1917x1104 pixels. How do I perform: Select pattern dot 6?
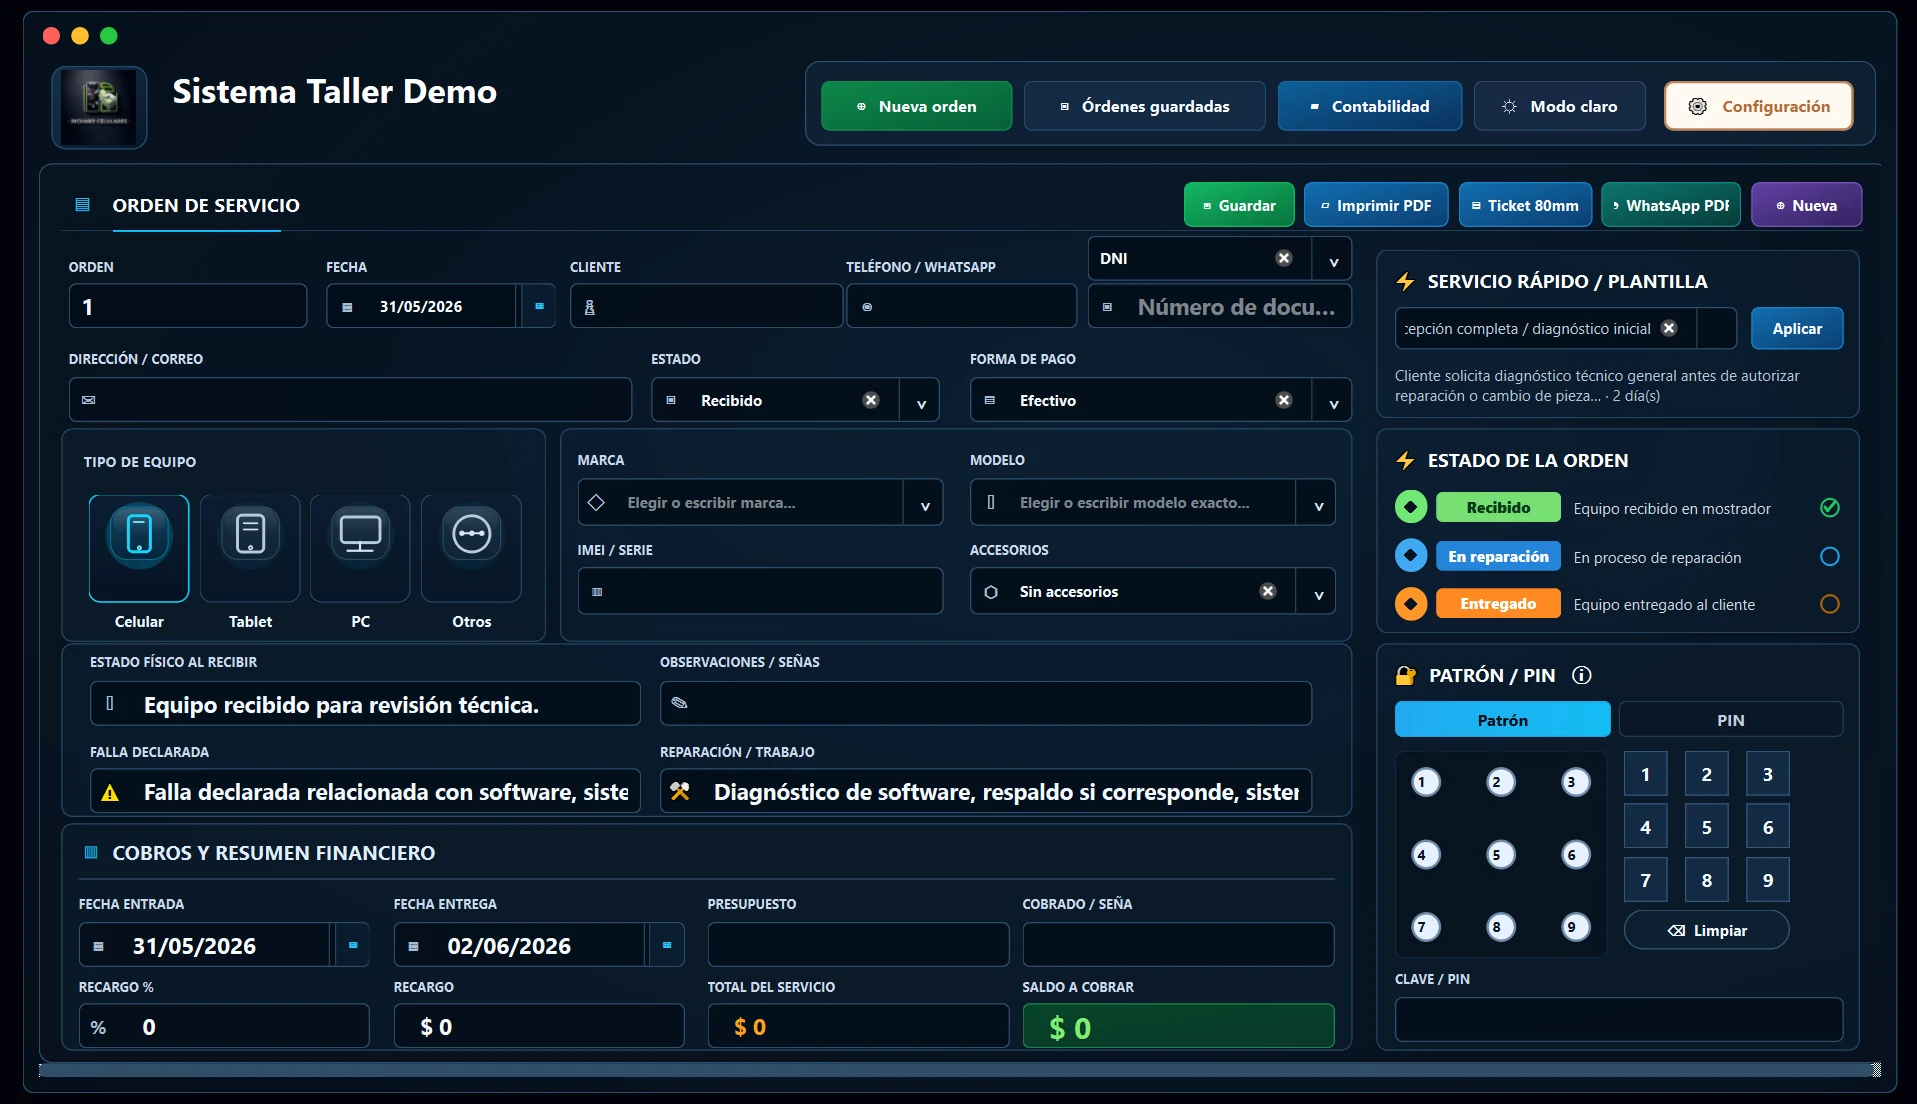coord(1575,855)
